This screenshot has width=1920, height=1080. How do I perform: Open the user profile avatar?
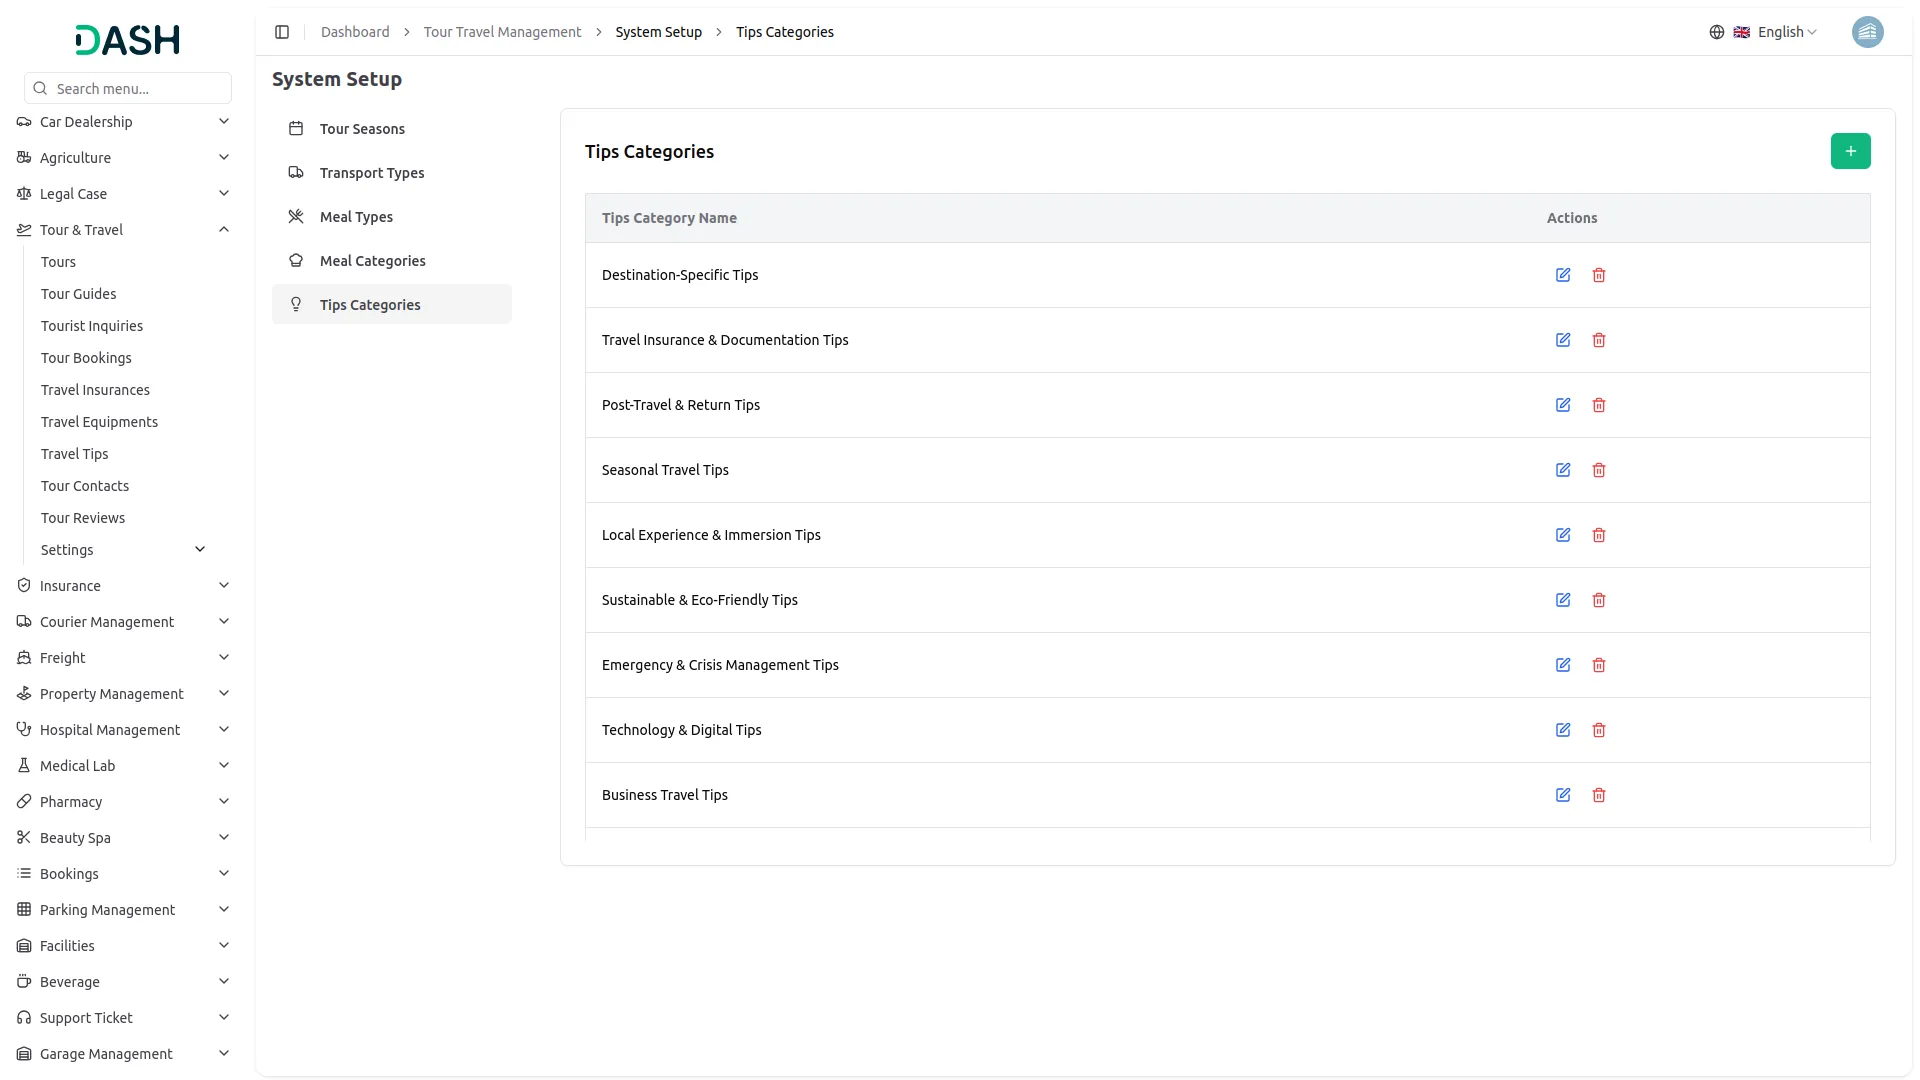tap(1867, 32)
